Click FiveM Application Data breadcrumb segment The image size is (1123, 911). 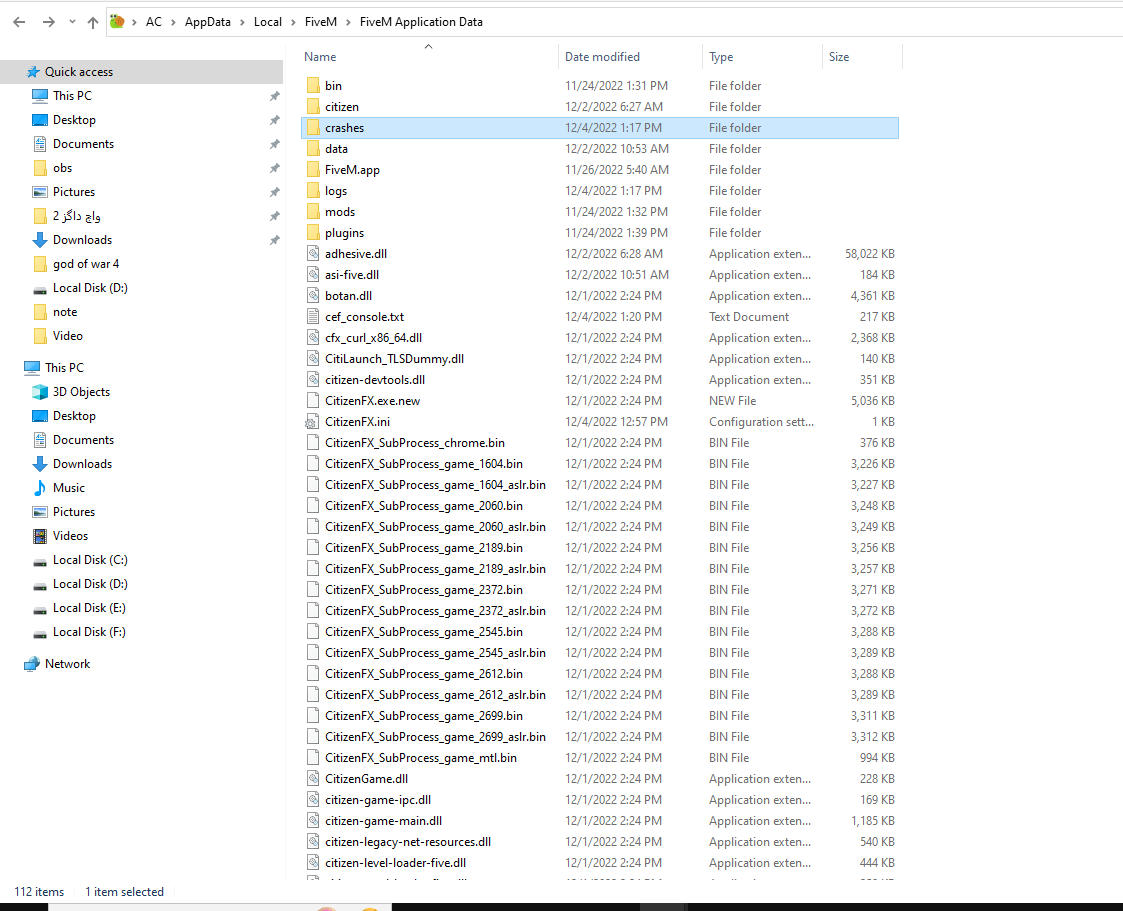(x=421, y=22)
